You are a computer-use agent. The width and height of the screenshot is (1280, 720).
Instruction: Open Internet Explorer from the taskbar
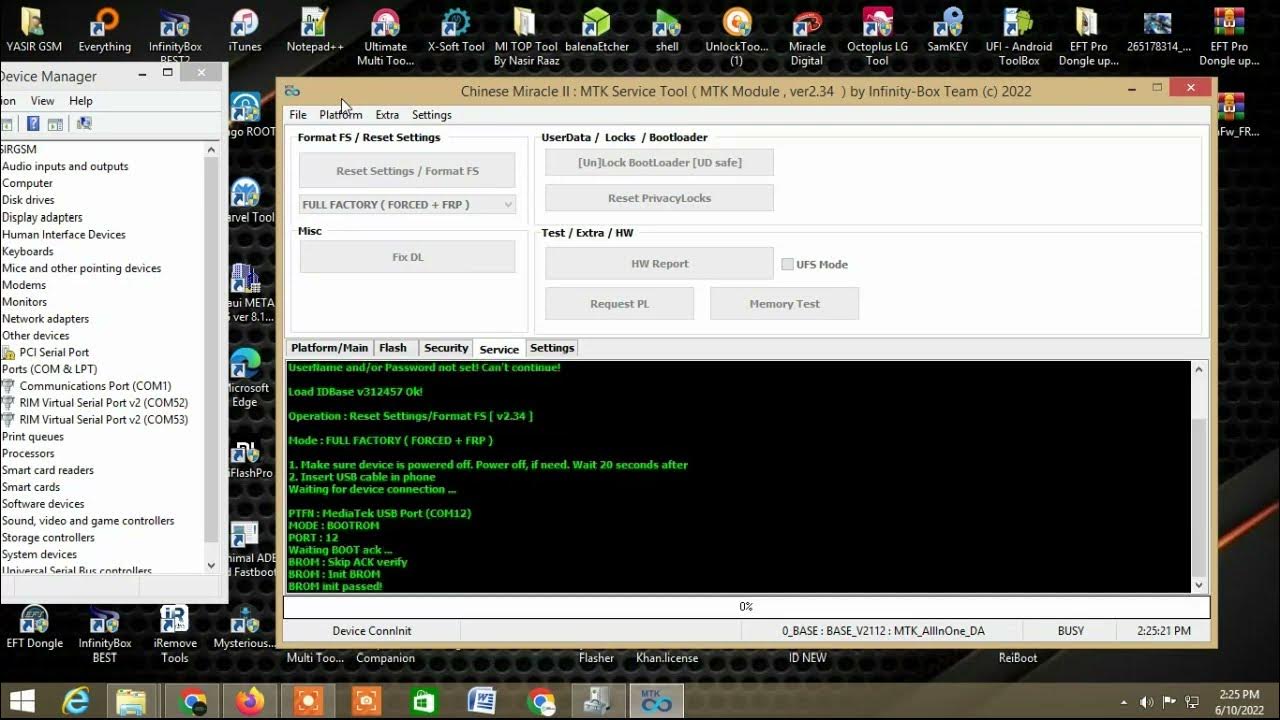tap(77, 702)
